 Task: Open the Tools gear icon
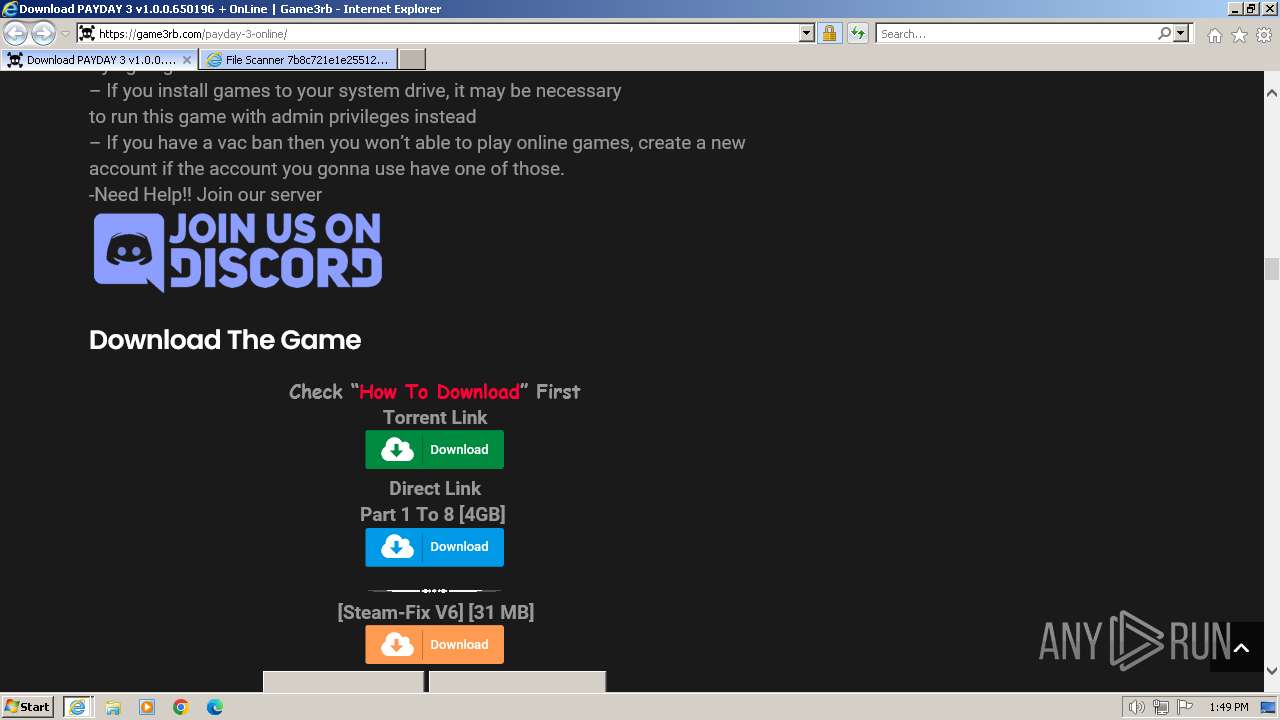coord(1264,35)
